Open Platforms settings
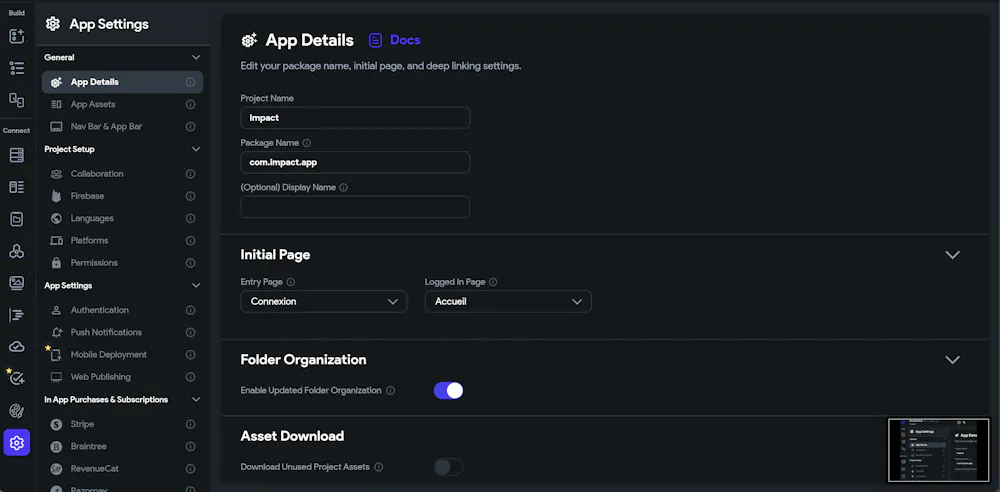The width and height of the screenshot is (1000, 492). pyautogui.click(x=122, y=241)
